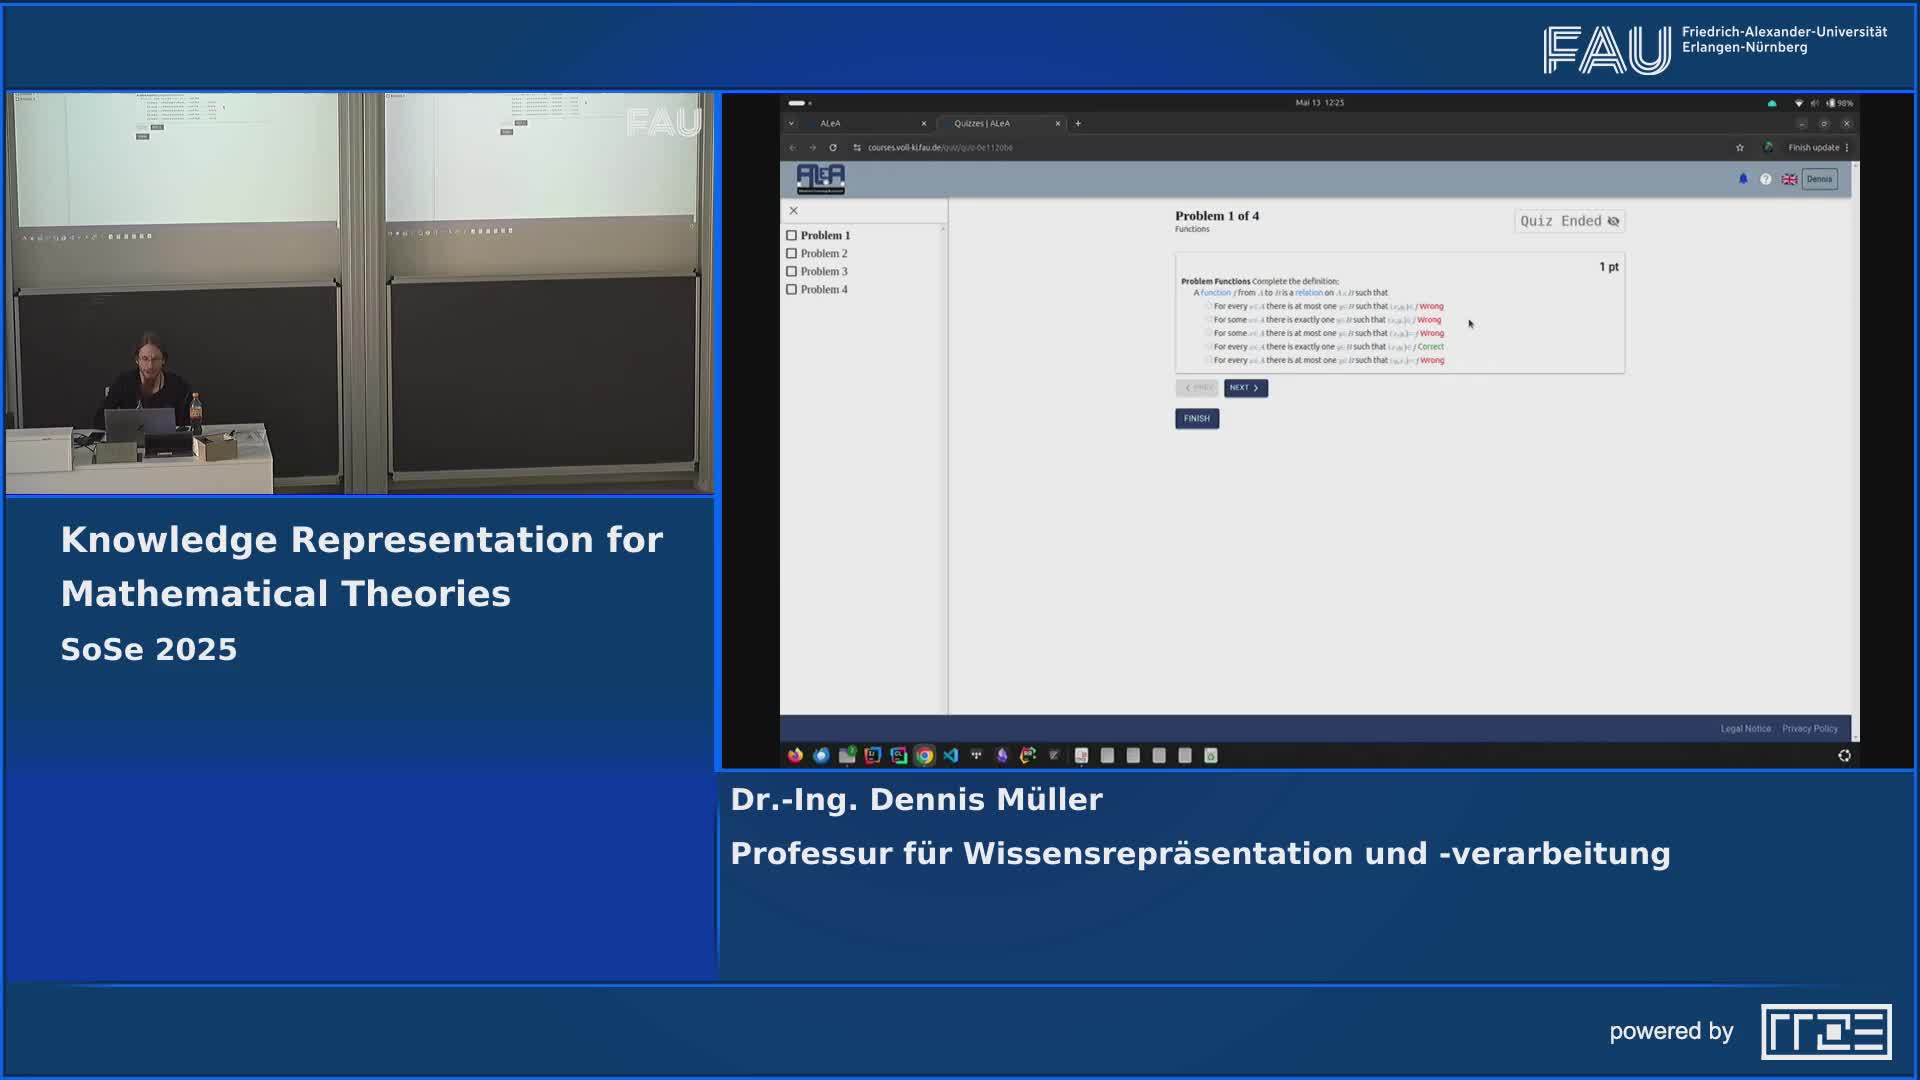Viewport: 1920px width, 1080px height.
Task: Check the Problem 3 checkbox
Action: pyautogui.click(x=793, y=271)
